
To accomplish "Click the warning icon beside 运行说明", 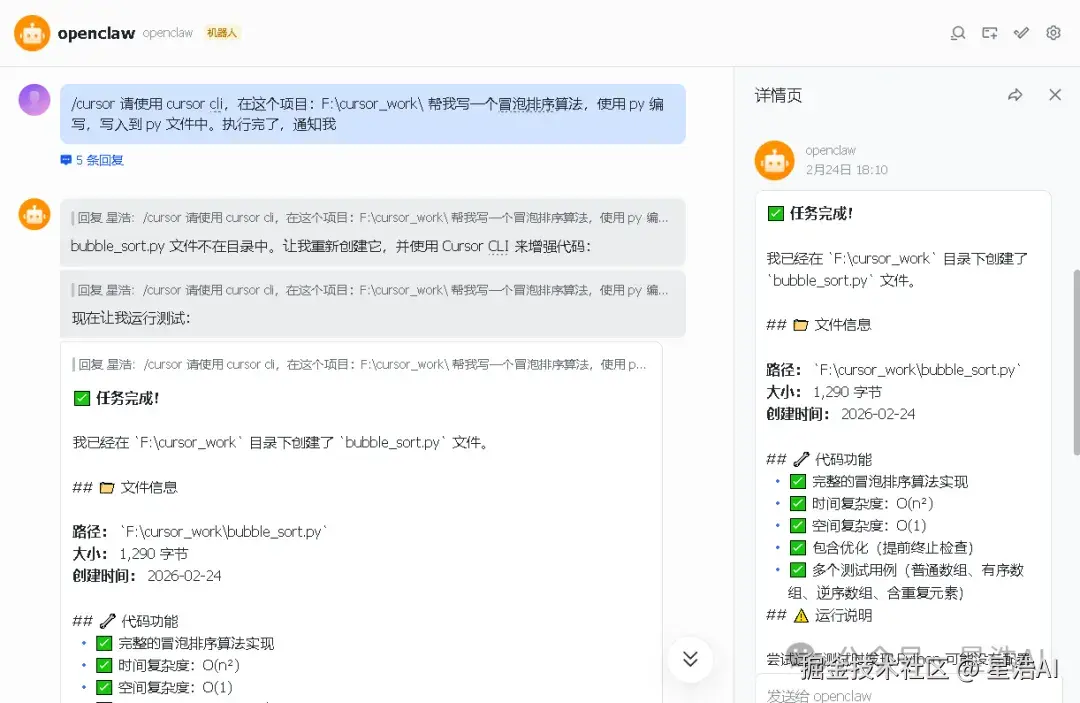I will tap(800, 616).
